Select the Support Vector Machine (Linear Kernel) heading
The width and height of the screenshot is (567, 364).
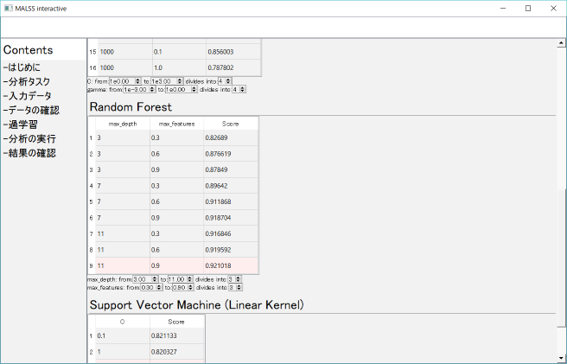pyautogui.click(x=197, y=305)
